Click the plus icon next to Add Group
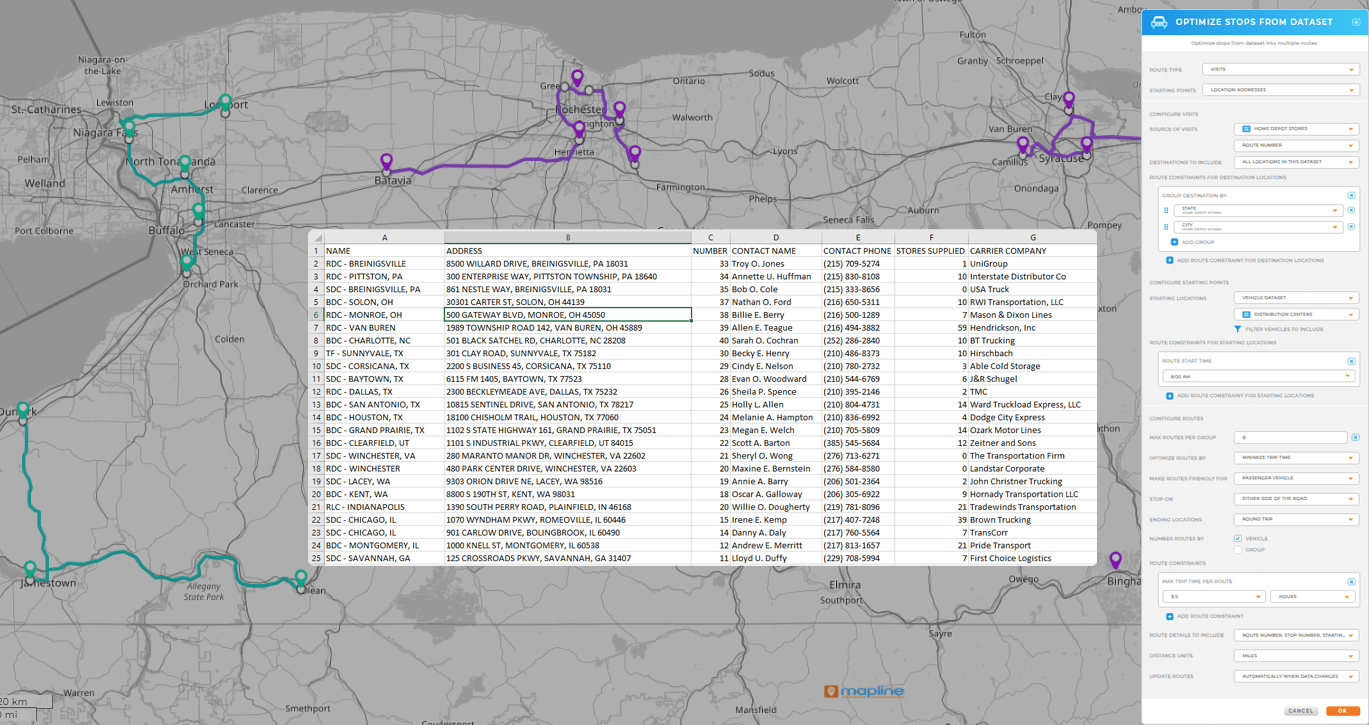Viewport: 1369px width, 725px height. [x=1174, y=242]
